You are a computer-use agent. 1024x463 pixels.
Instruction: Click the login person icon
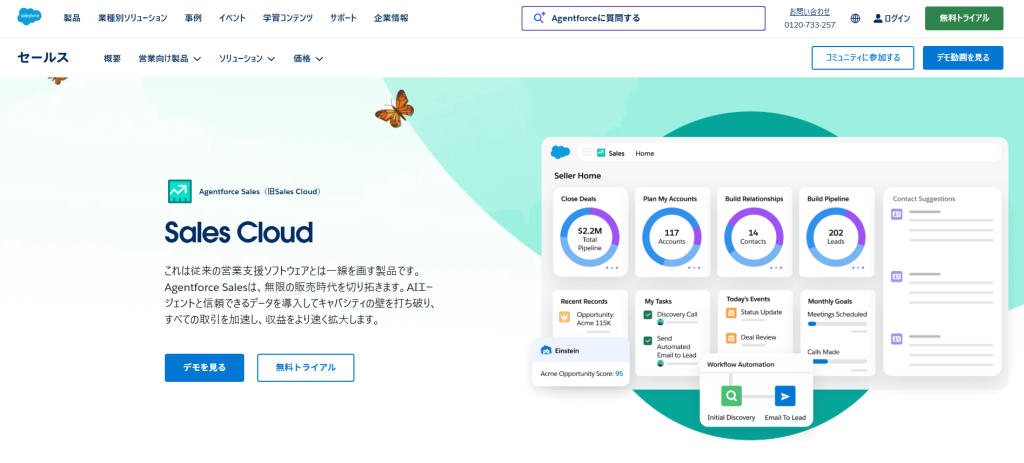tap(878, 18)
